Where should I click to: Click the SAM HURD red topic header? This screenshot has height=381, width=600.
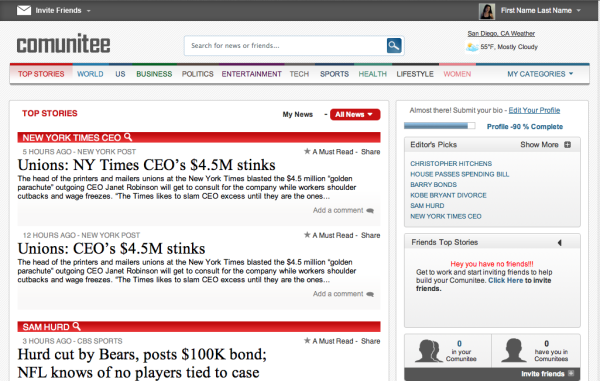[199, 327]
